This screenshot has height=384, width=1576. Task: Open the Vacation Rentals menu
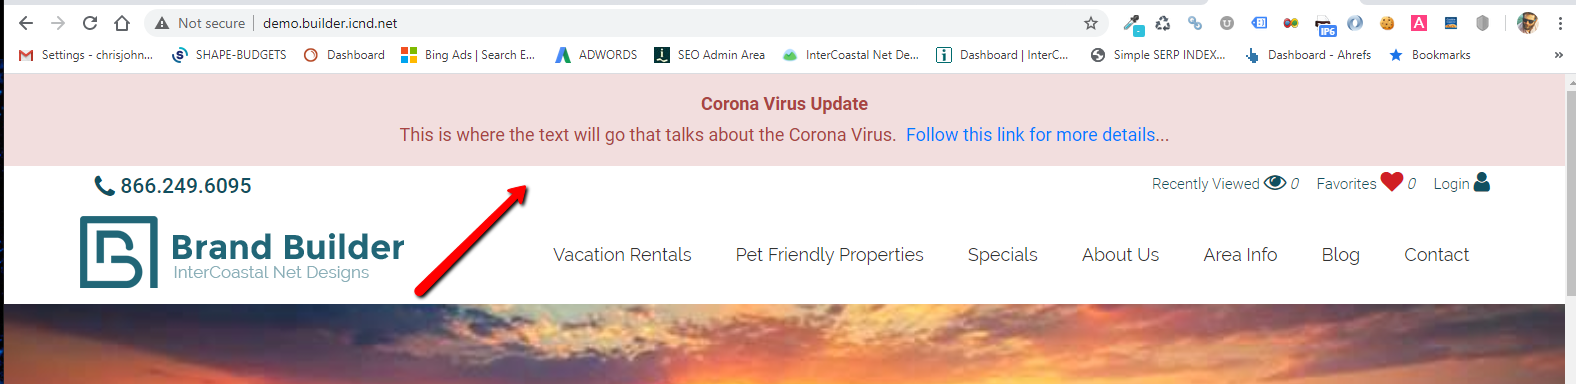coord(622,255)
